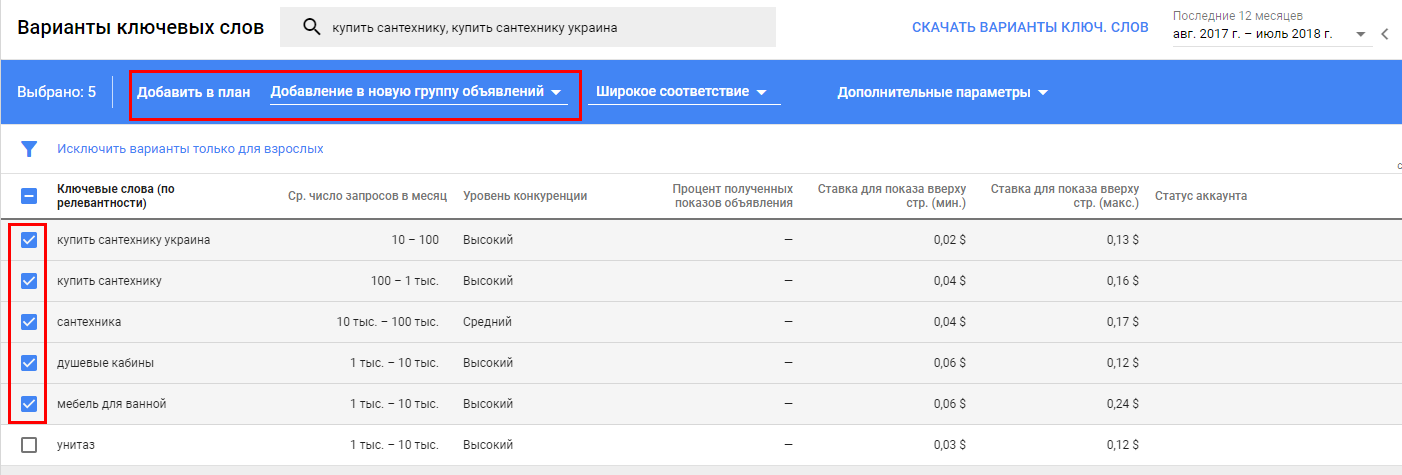The image size is (1402, 475).
Task: Click the '0,24 $' max bid cell
Action: (1121, 404)
